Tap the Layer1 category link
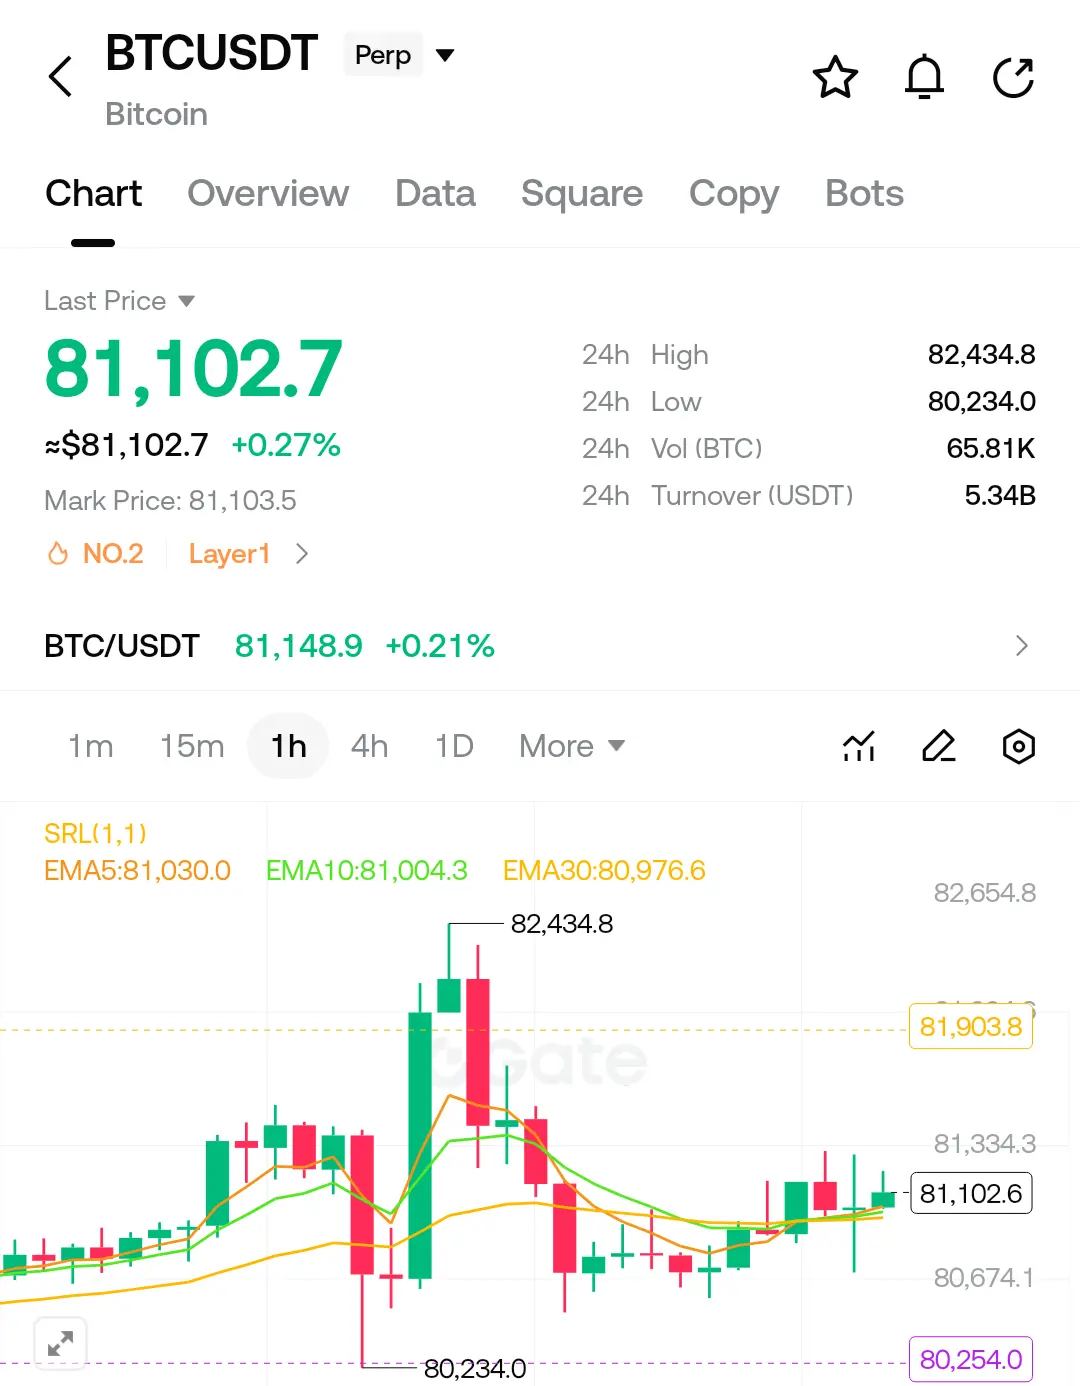This screenshot has width=1080, height=1386. [229, 553]
